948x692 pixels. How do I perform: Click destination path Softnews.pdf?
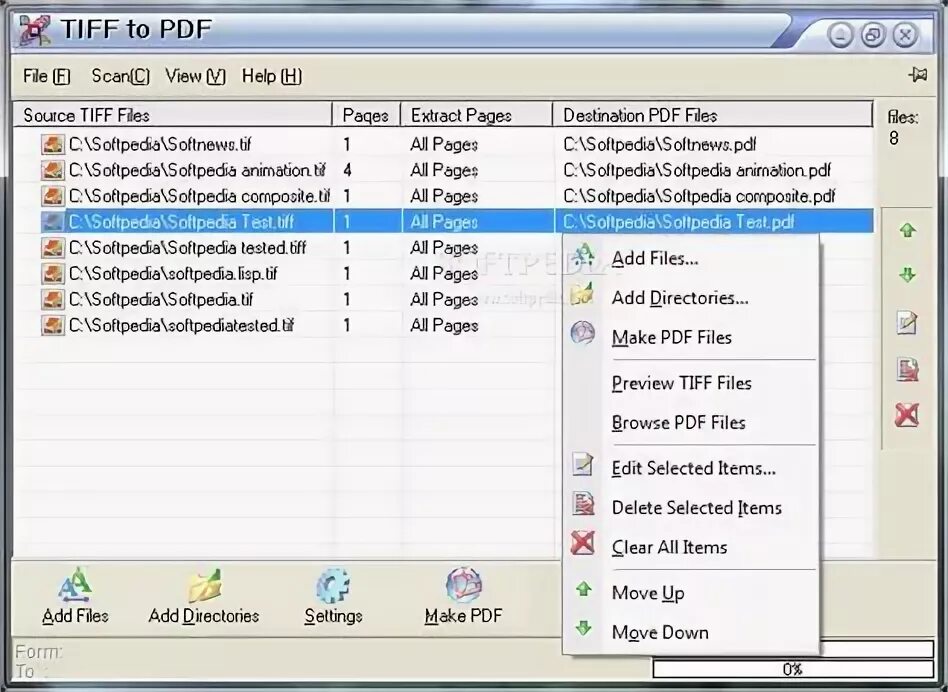[x=660, y=144]
